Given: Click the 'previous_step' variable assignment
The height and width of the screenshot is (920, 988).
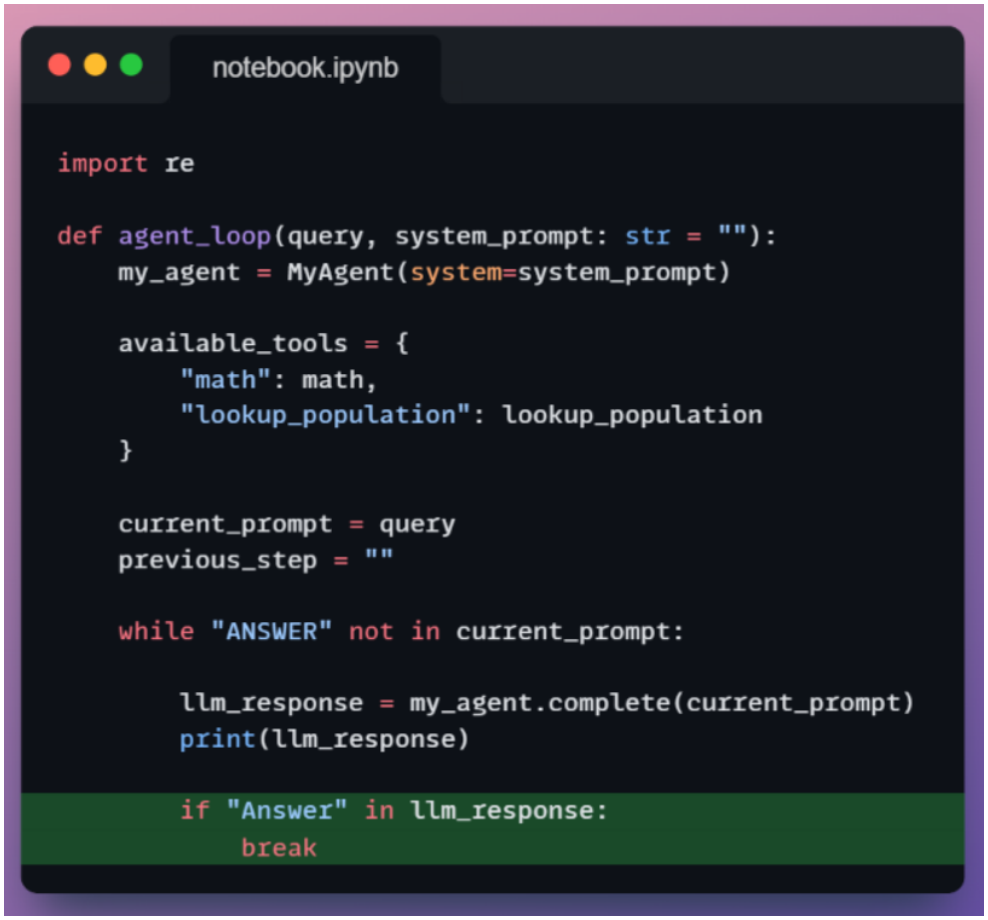Looking at the screenshot, I should pos(256,560).
